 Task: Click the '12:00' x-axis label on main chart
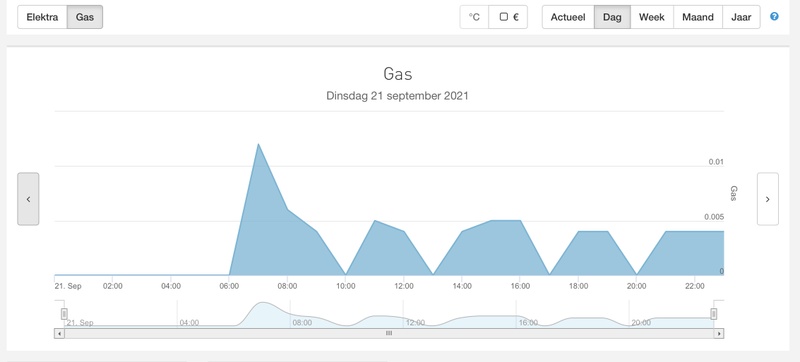(404, 286)
